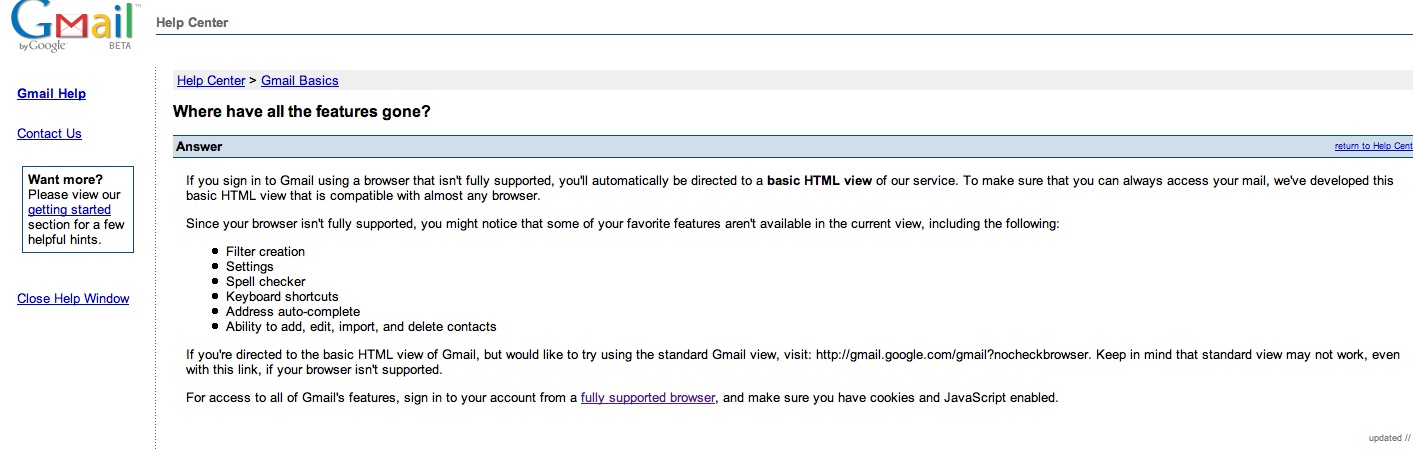The height and width of the screenshot is (451, 1413).
Task: Open Gmail Help in sidebar
Action: [x=52, y=94]
